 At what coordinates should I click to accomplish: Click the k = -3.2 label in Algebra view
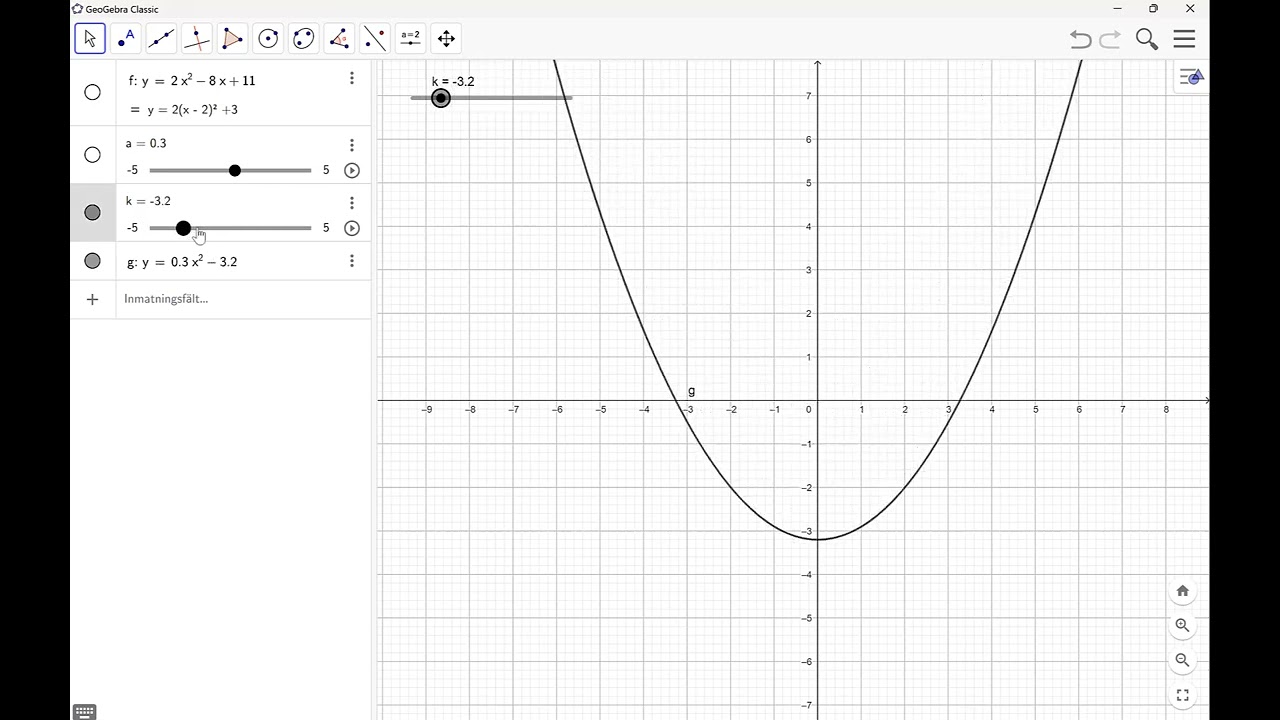pos(148,201)
